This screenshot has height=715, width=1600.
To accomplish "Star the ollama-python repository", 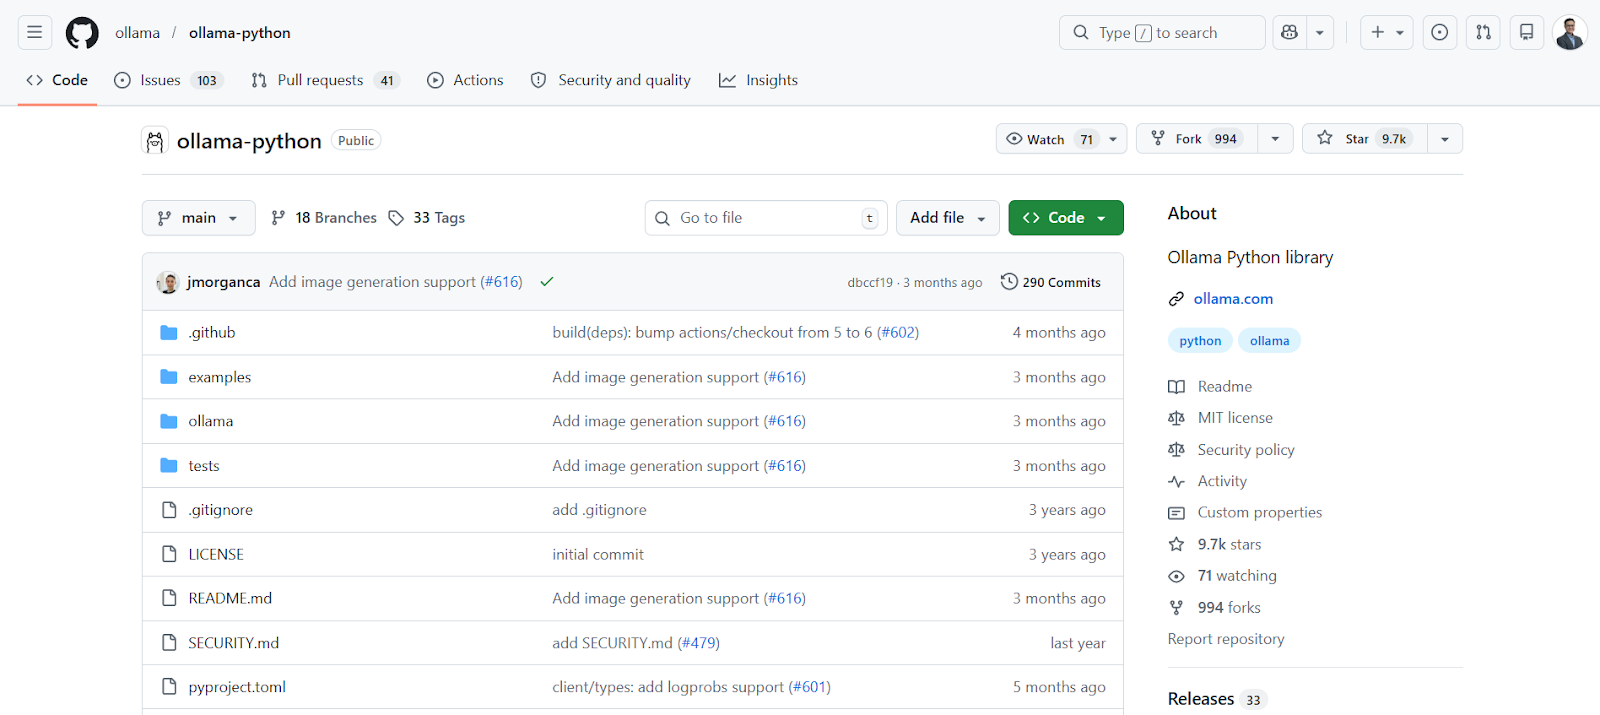I will (x=1365, y=139).
